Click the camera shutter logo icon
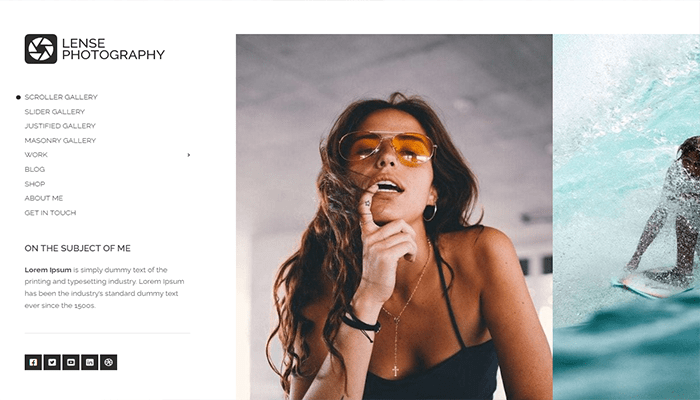Image resolution: width=700 pixels, height=400 pixels. [41, 49]
